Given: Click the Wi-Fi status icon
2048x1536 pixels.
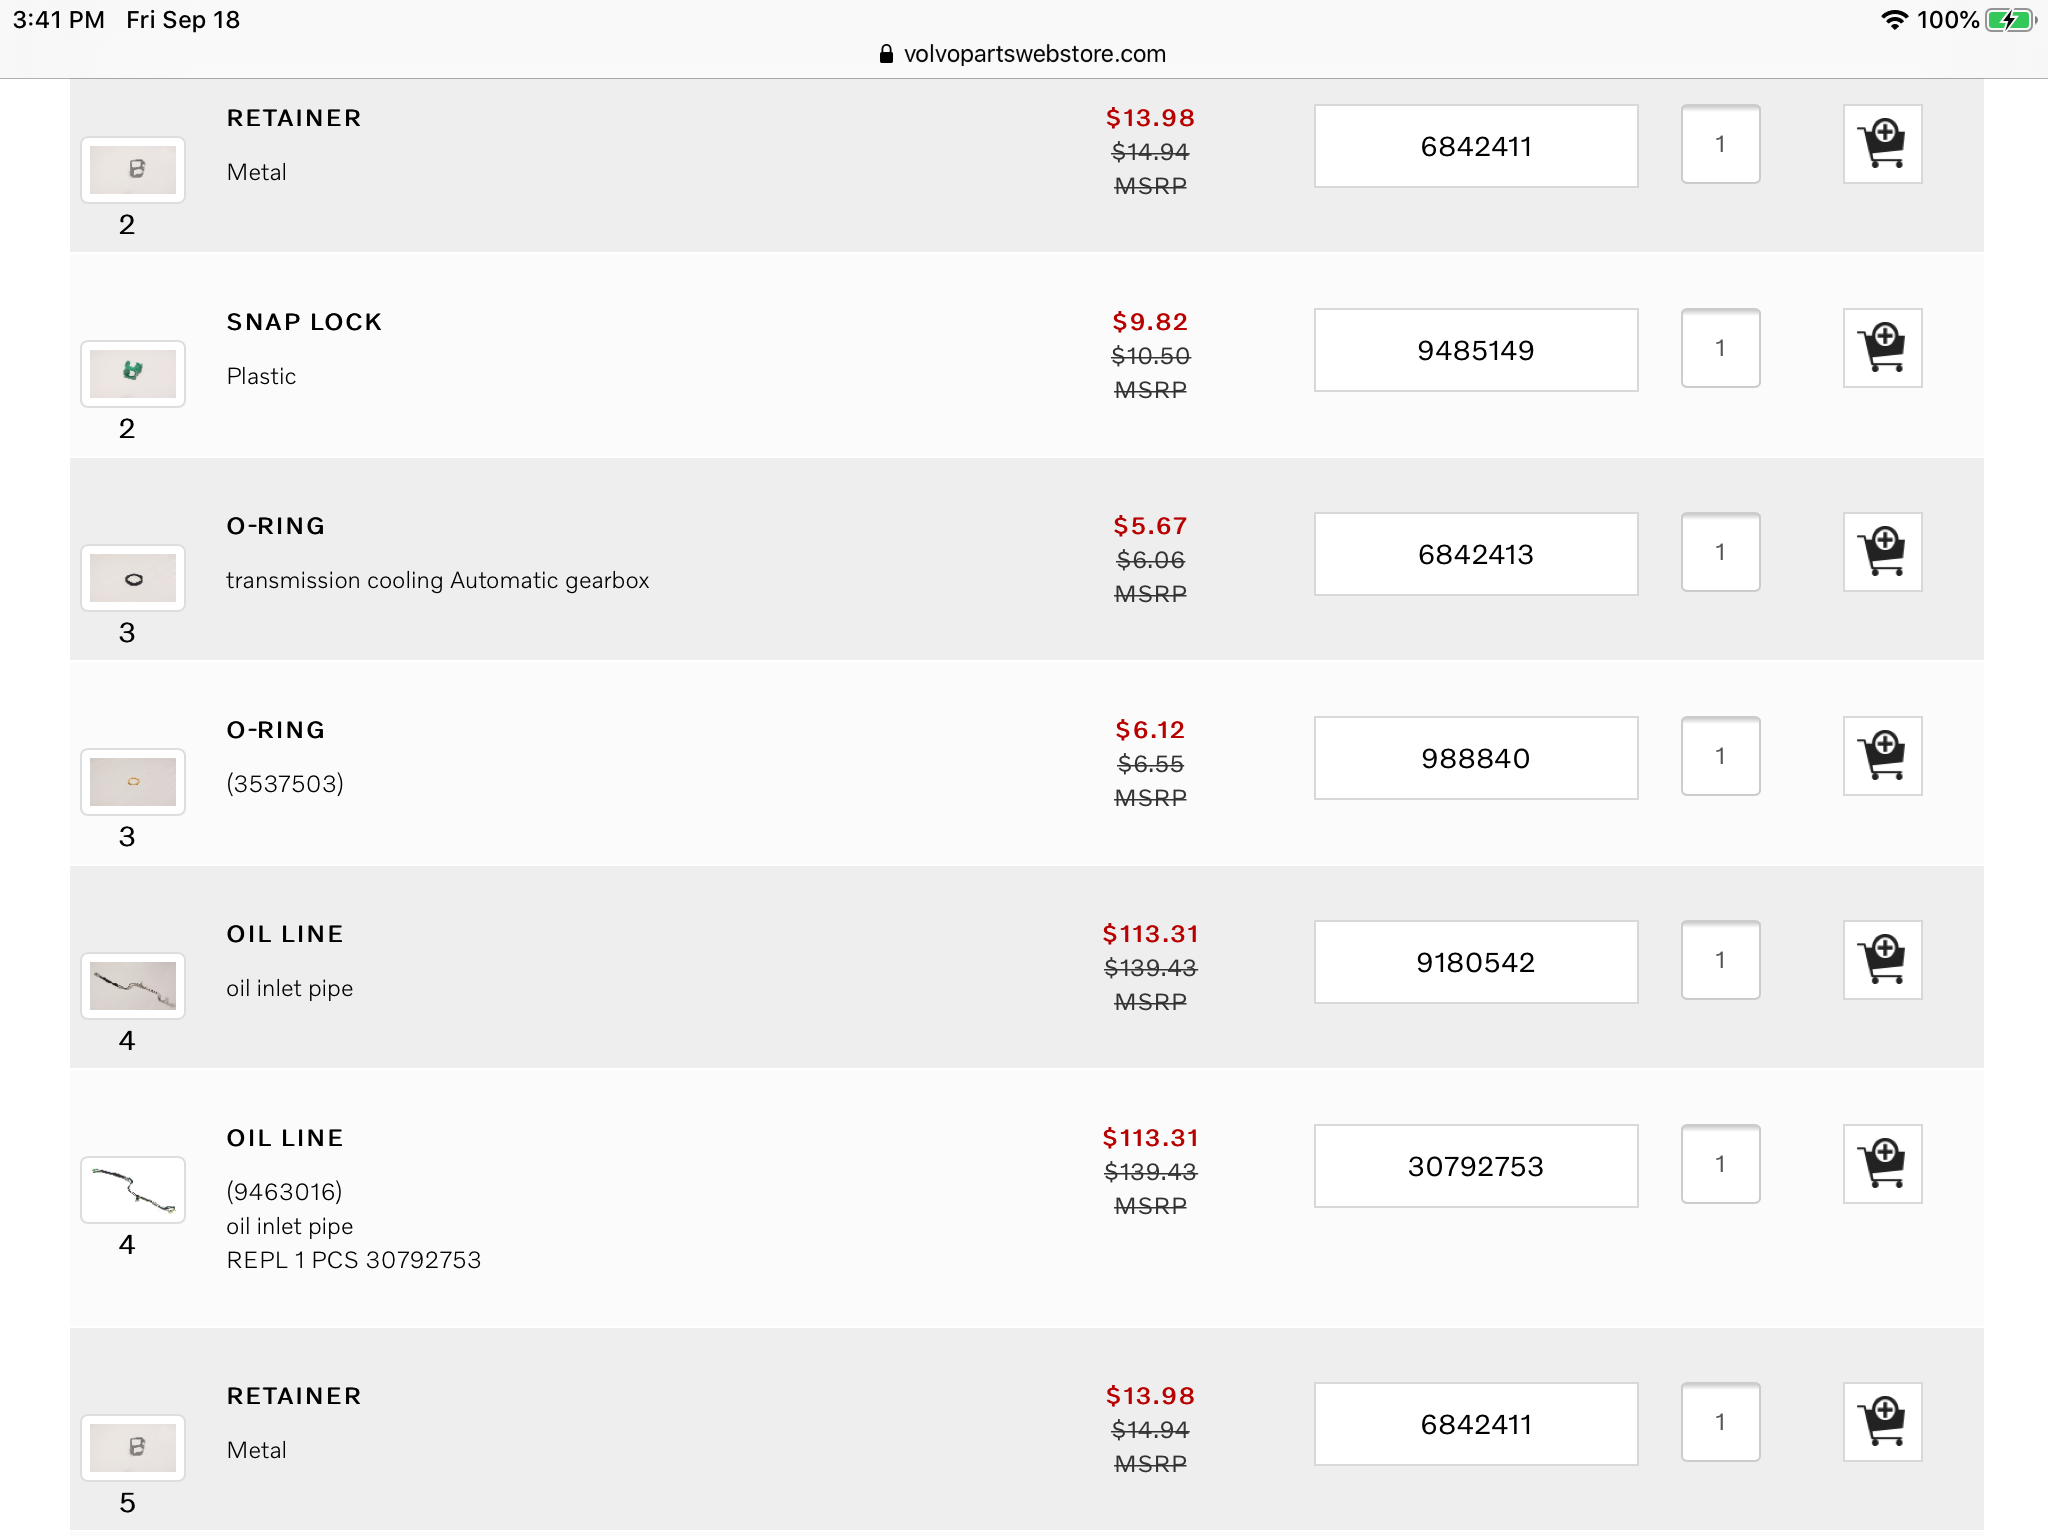Looking at the screenshot, I should click(1894, 20).
